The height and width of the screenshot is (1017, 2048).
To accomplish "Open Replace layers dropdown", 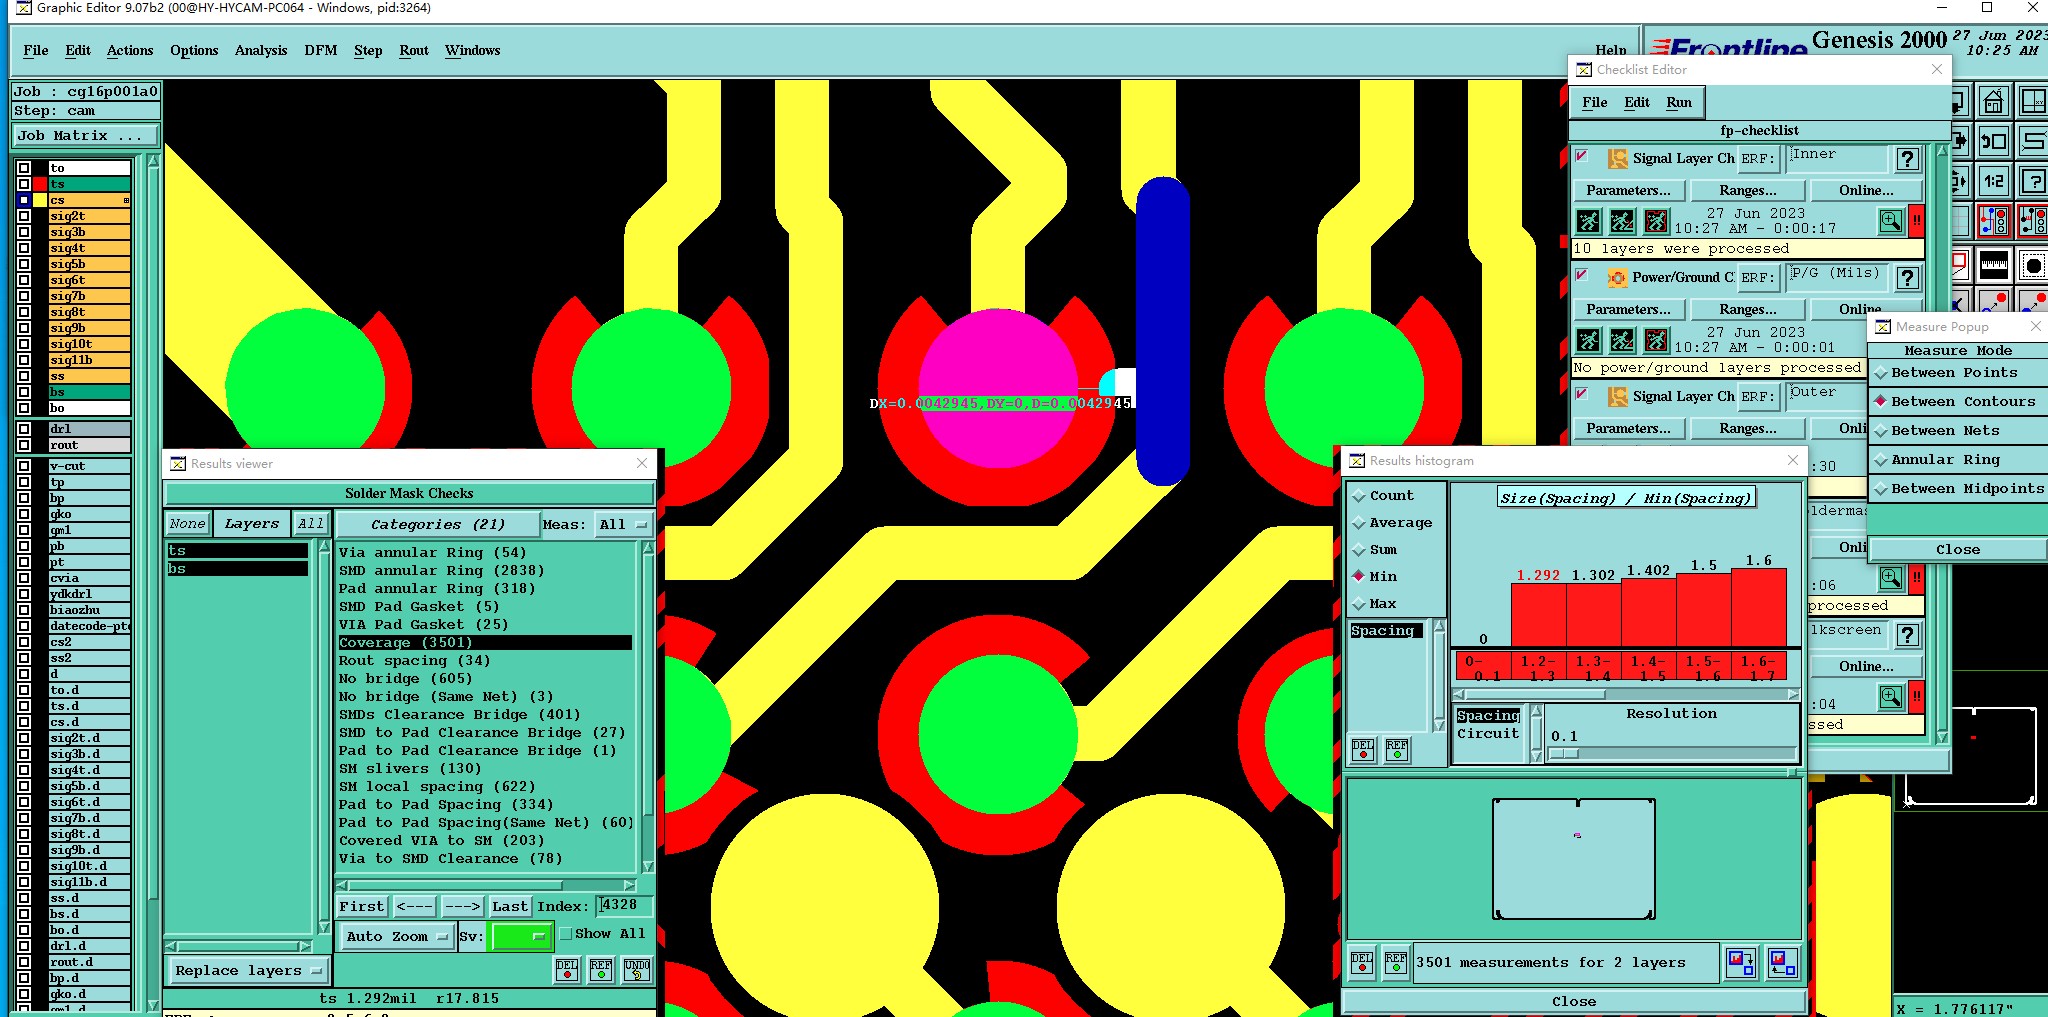I will pyautogui.click(x=248, y=971).
